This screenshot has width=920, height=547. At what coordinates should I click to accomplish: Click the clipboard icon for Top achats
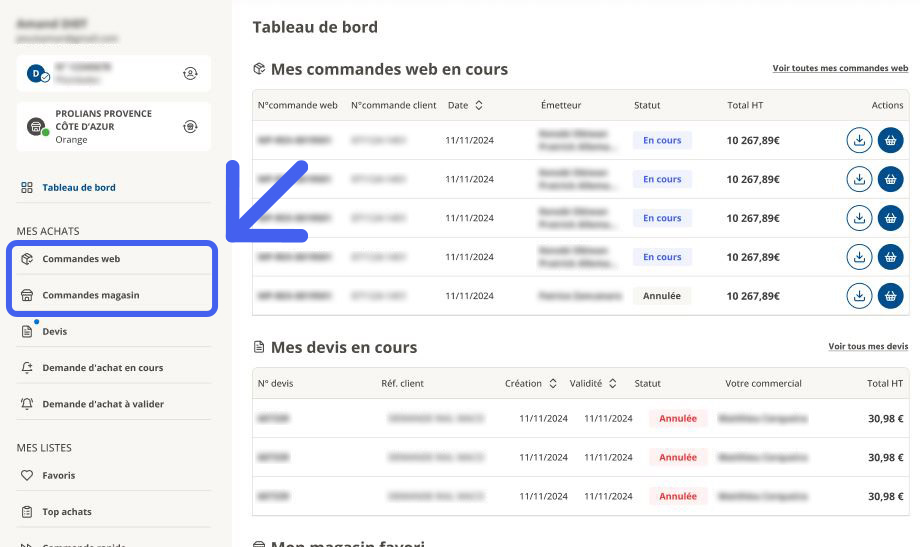click(x=27, y=512)
